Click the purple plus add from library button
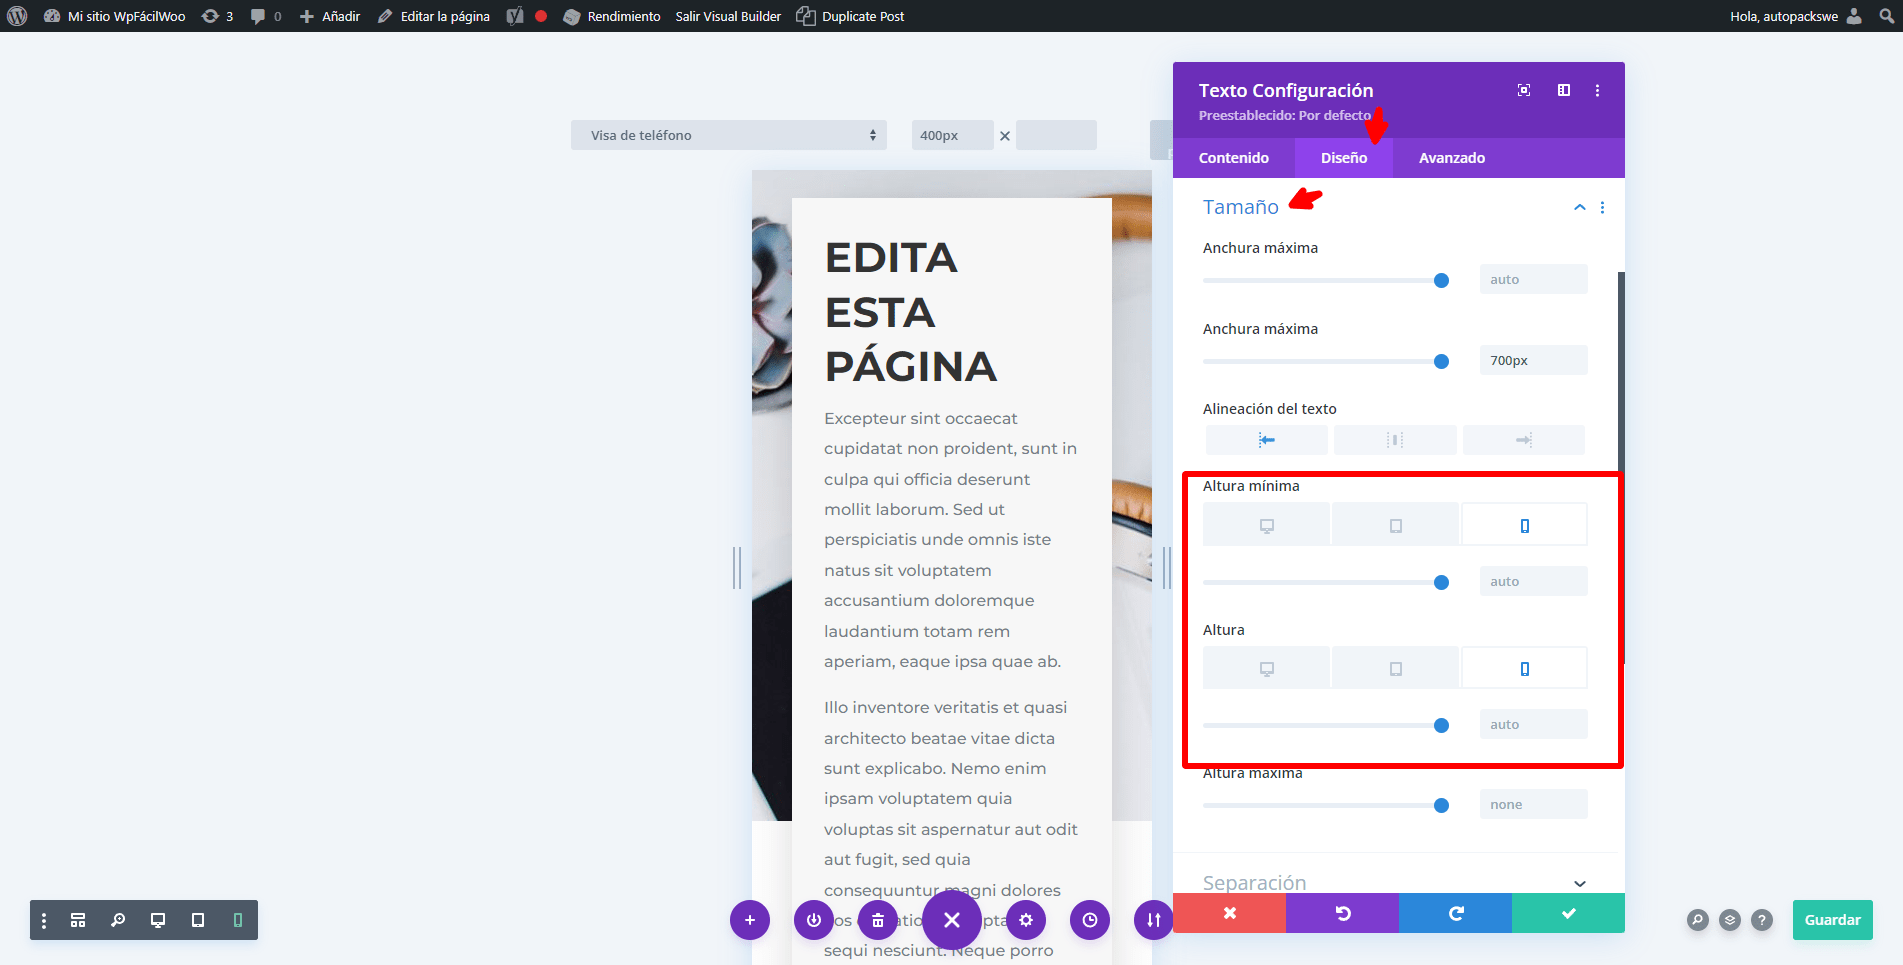 pos(750,920)
